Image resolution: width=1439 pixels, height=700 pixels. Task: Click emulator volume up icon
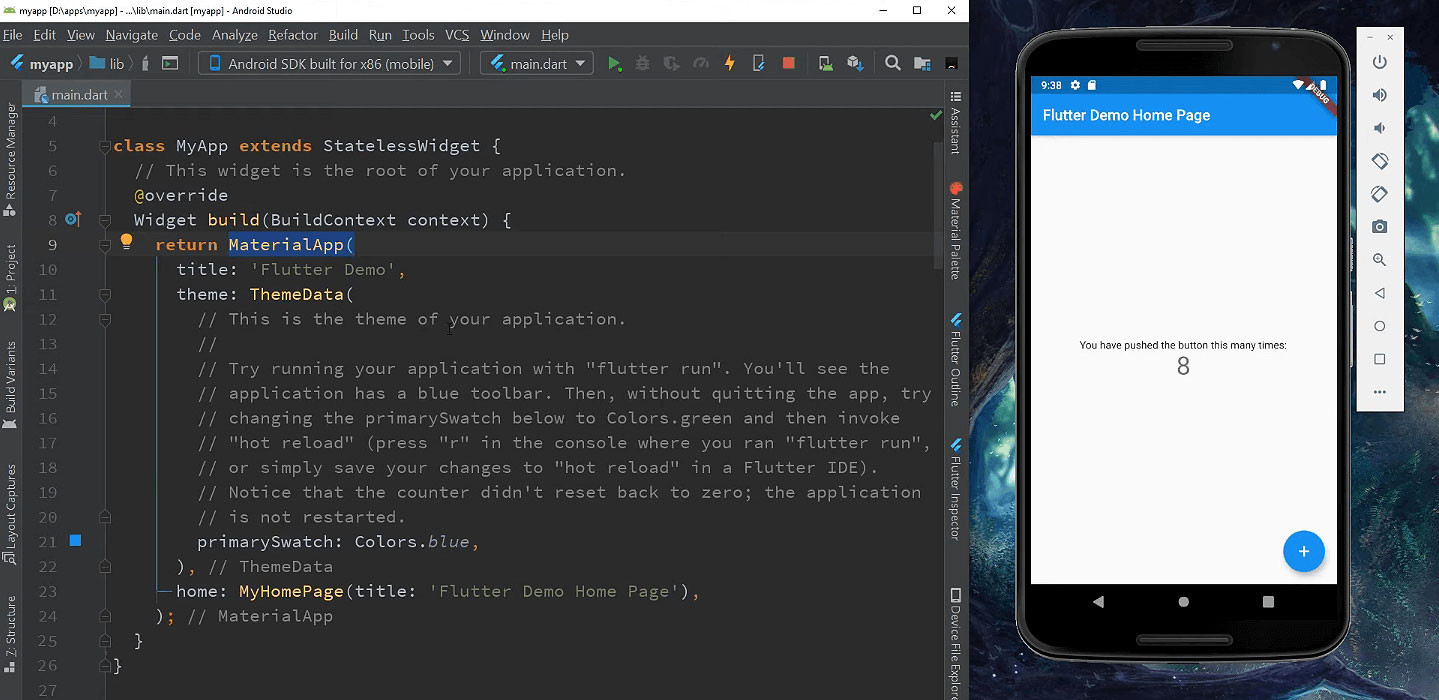tap(1380, 95)
